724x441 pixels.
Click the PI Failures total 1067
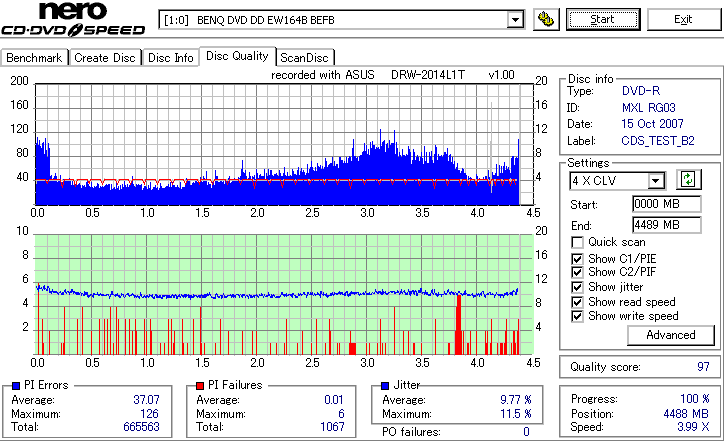(x=332, y=427)
